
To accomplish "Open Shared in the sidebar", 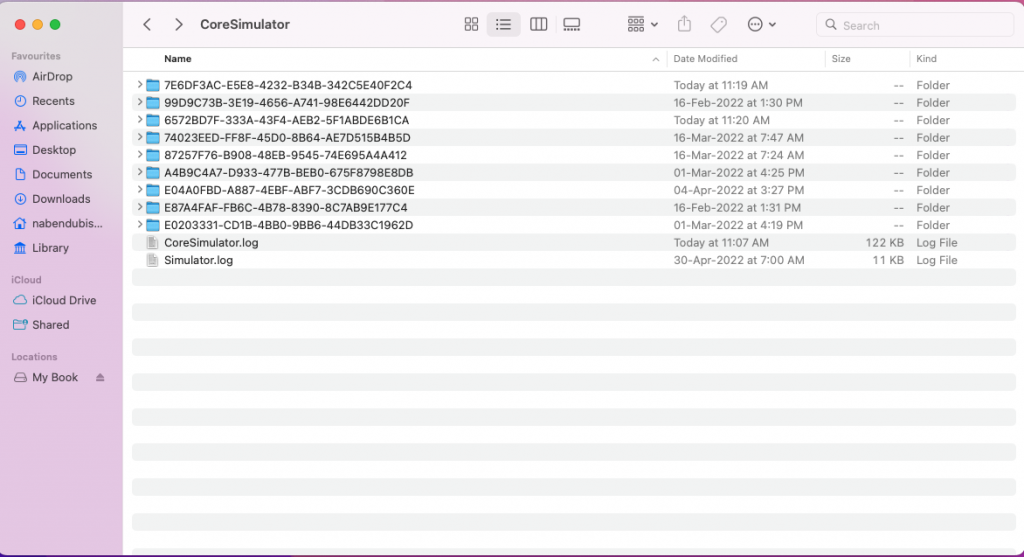I will [50, 325].
